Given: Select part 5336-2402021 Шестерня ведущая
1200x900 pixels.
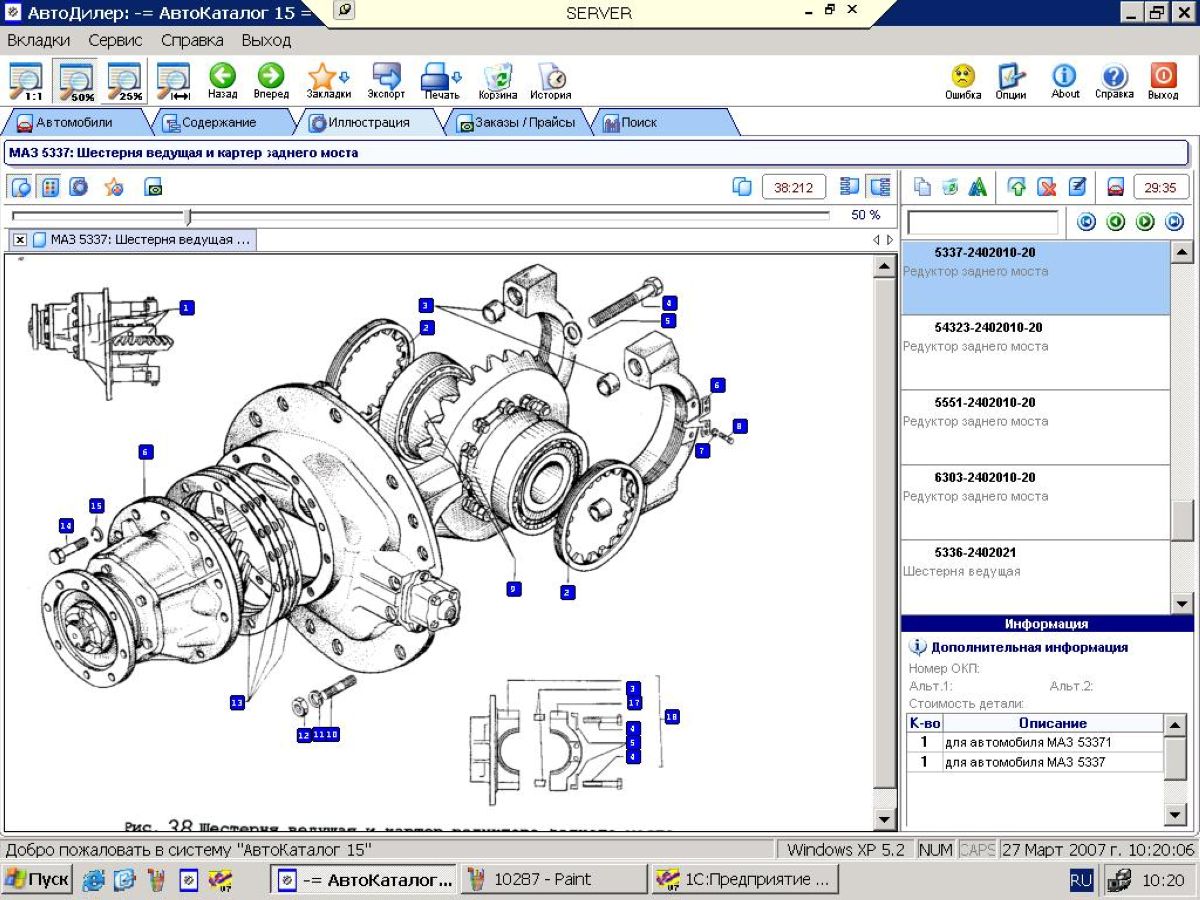Looking at the screenshot, I should tap(1035, 577).
